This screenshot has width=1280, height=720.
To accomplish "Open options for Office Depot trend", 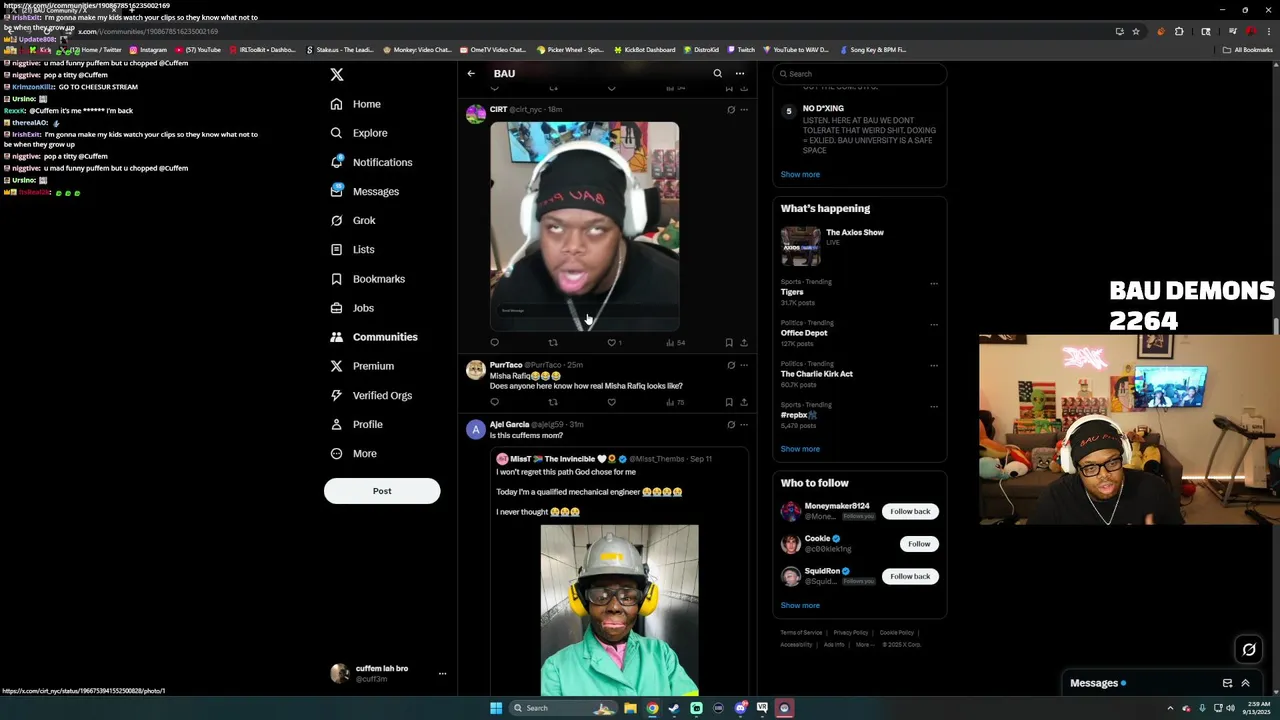I will 934,324.
